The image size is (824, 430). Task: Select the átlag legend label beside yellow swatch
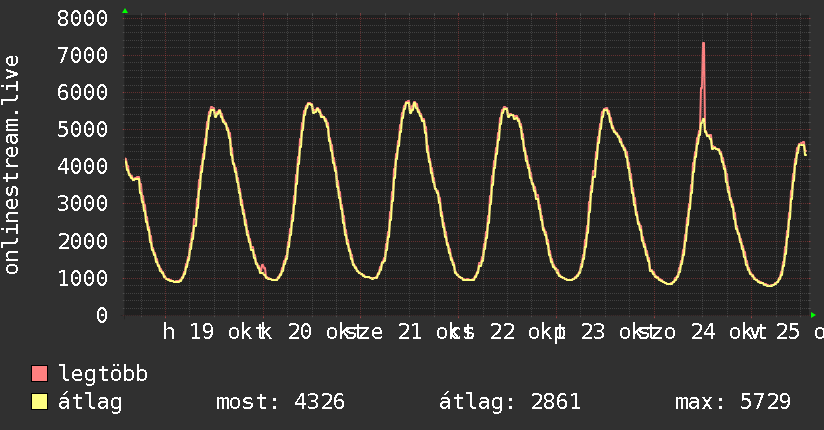(90, 402)
